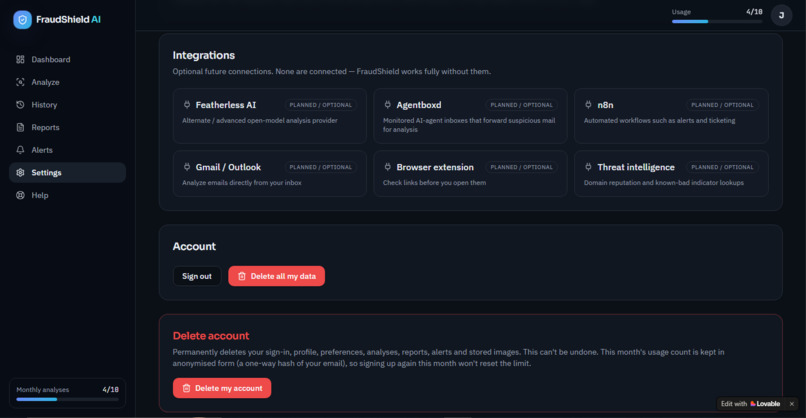The width and height of the screenshot is (806, 418).
Task: Navigate to Reports
Action: point(67,128)
